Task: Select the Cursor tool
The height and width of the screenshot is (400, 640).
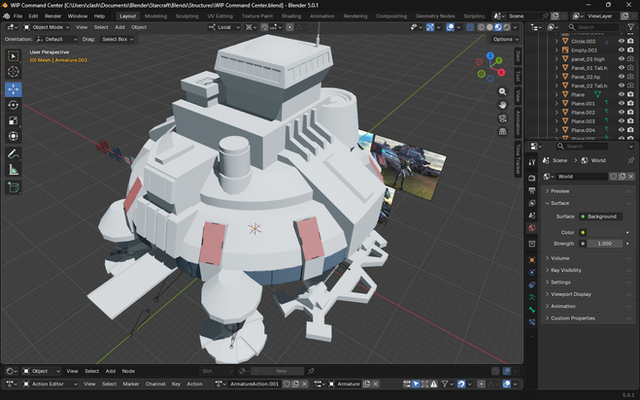Action: click(x=13, y=72)
